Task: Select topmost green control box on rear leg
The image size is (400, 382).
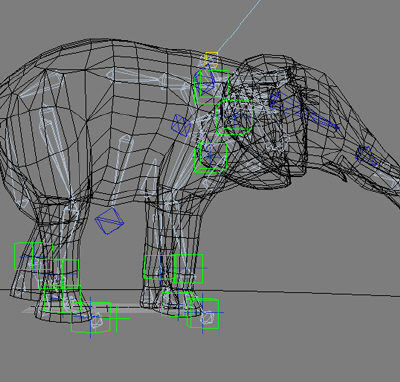Action: 33,256
